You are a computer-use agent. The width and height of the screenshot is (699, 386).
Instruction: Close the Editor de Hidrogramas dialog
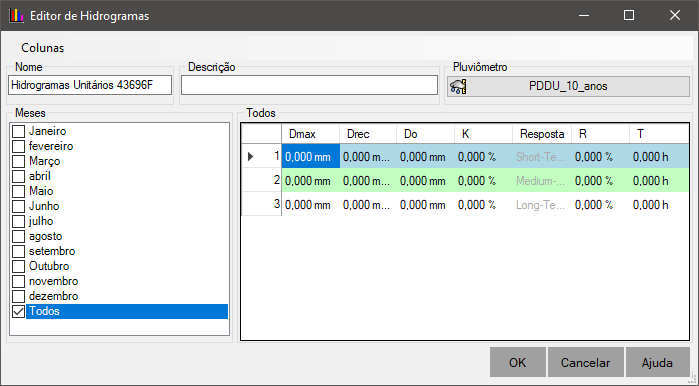(675, 15)
